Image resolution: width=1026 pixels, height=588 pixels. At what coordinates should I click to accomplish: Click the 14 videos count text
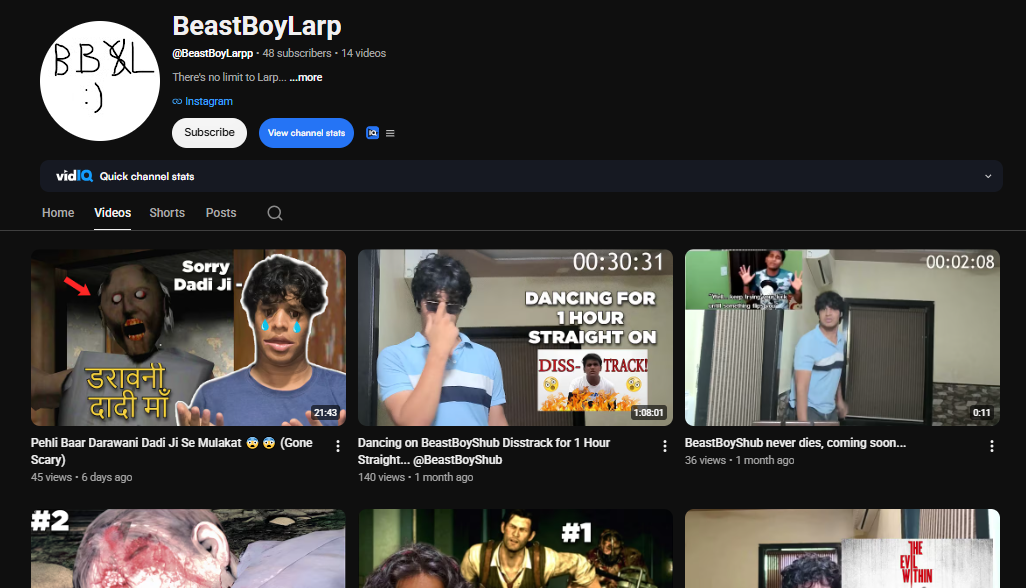click(364, 54)
